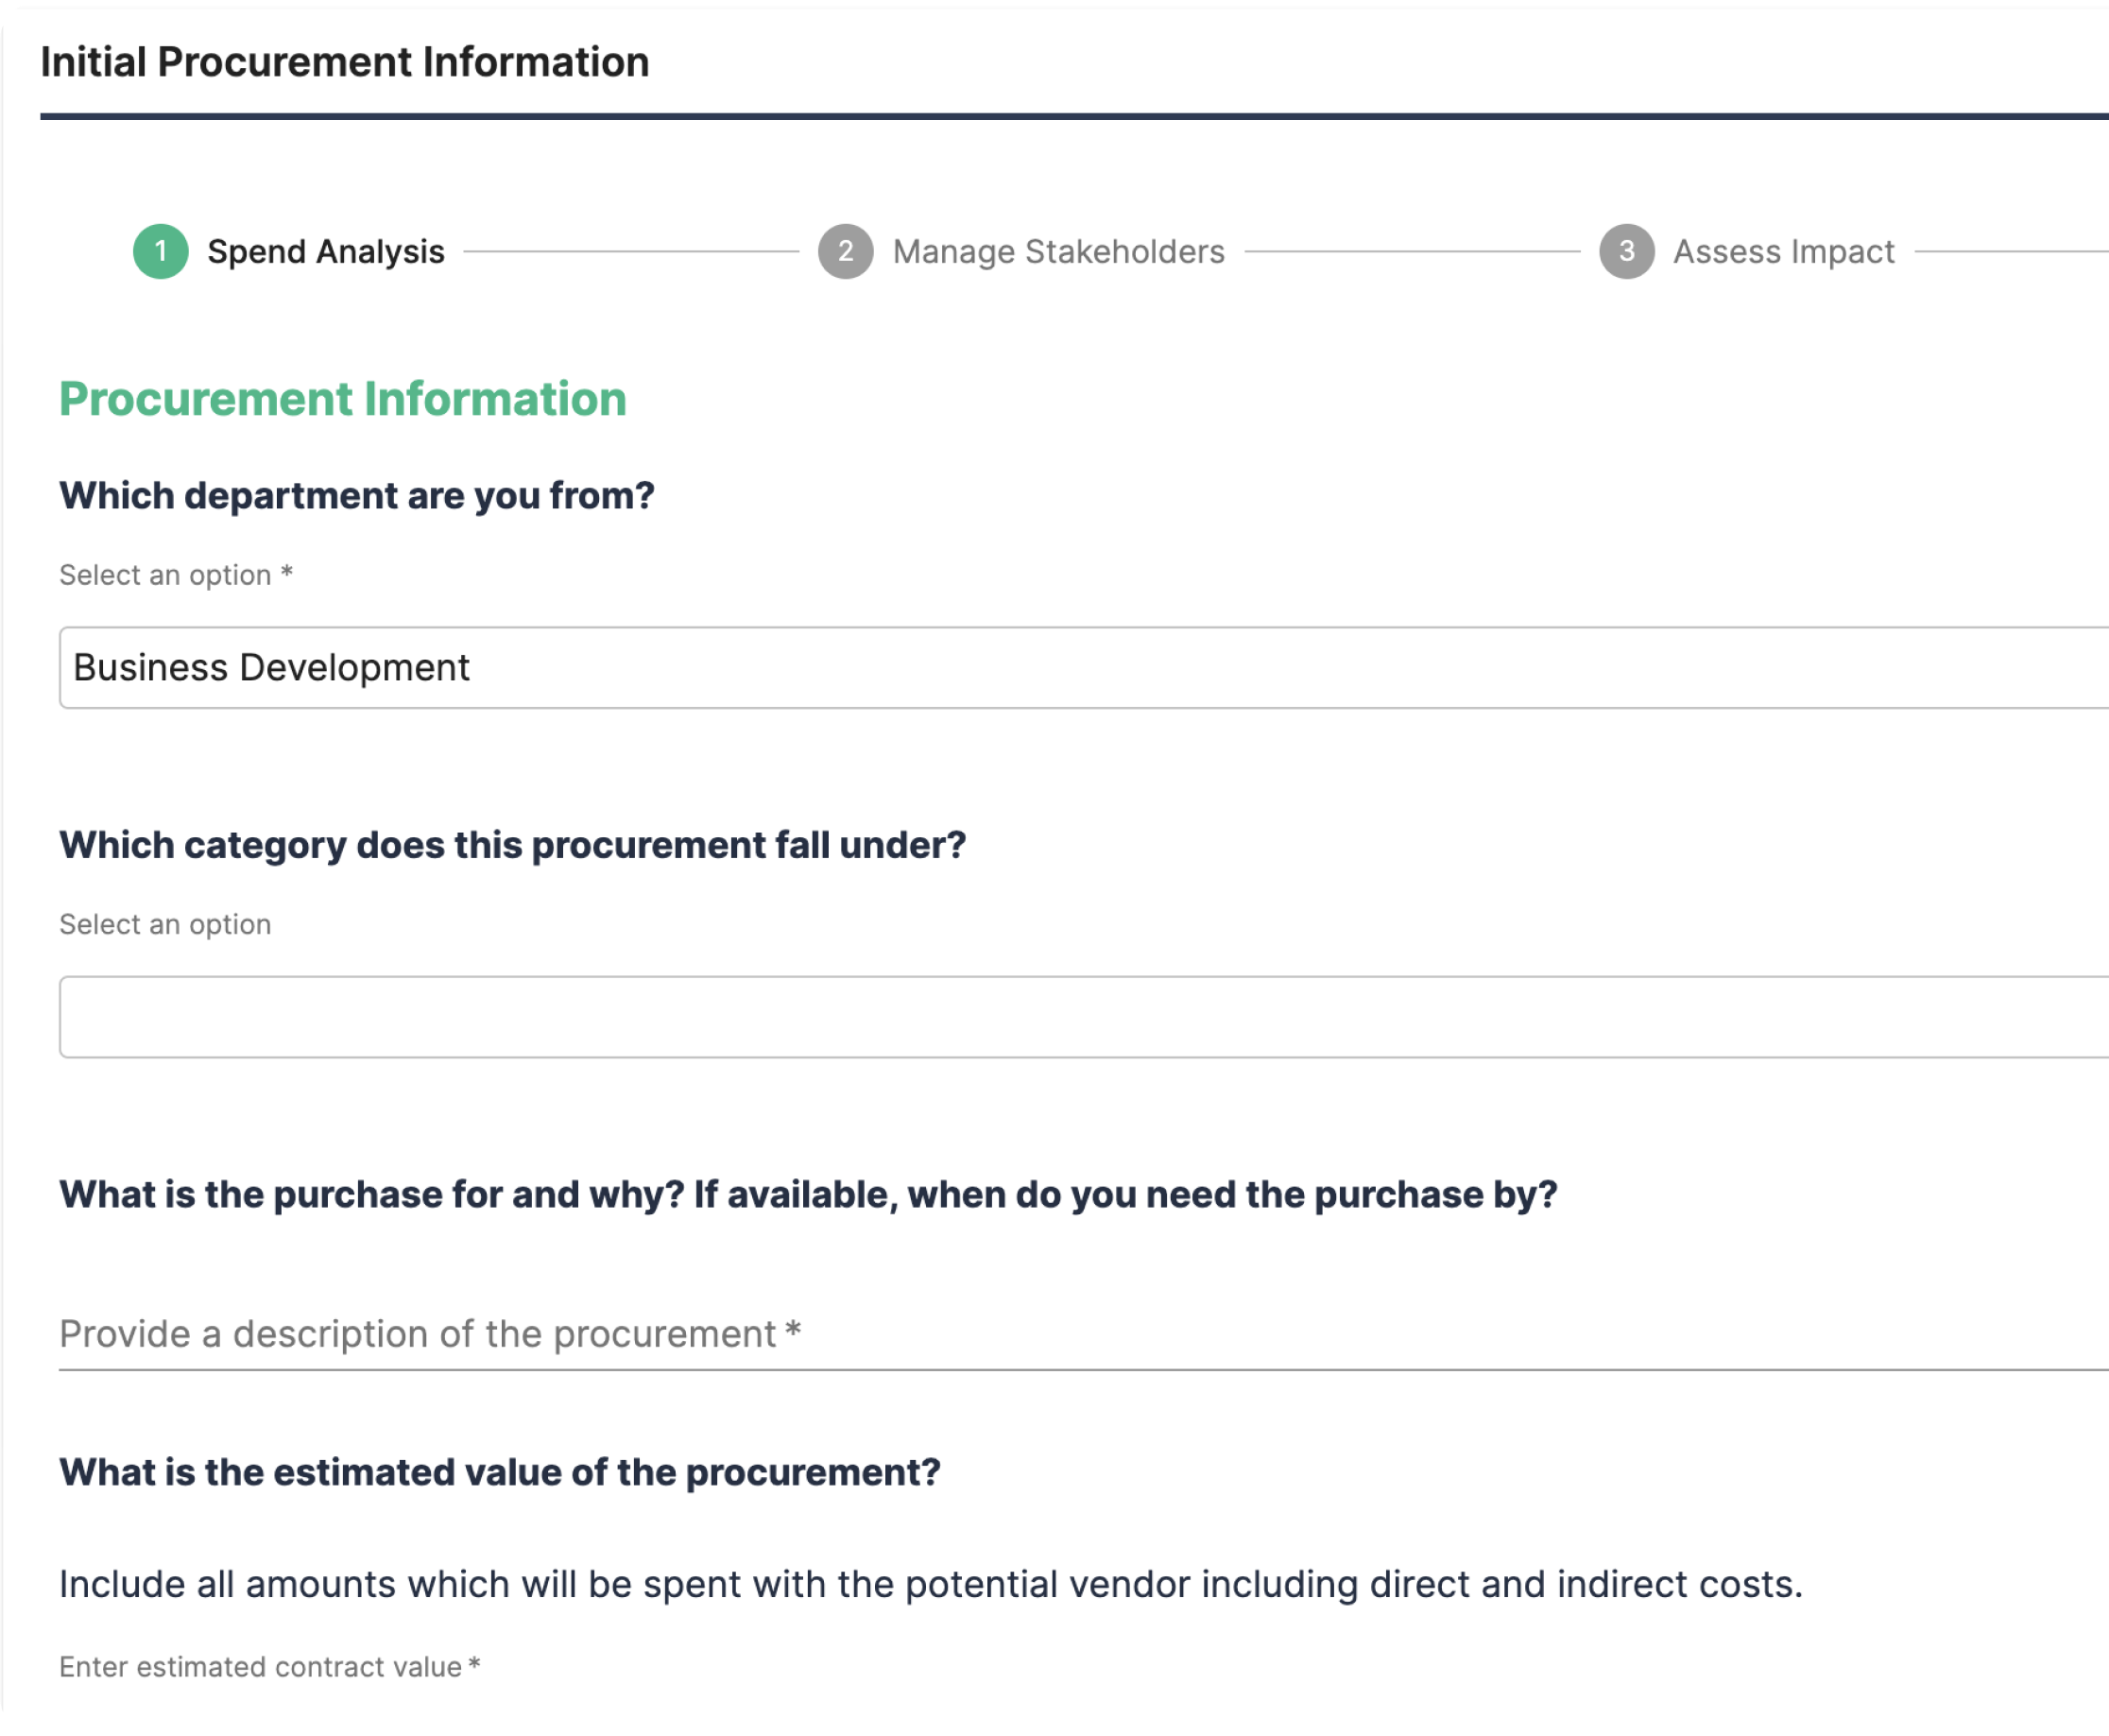Click the green step 1 circle icon
The height and width of the screenshot is (1736, 2109).
point(160,251)
